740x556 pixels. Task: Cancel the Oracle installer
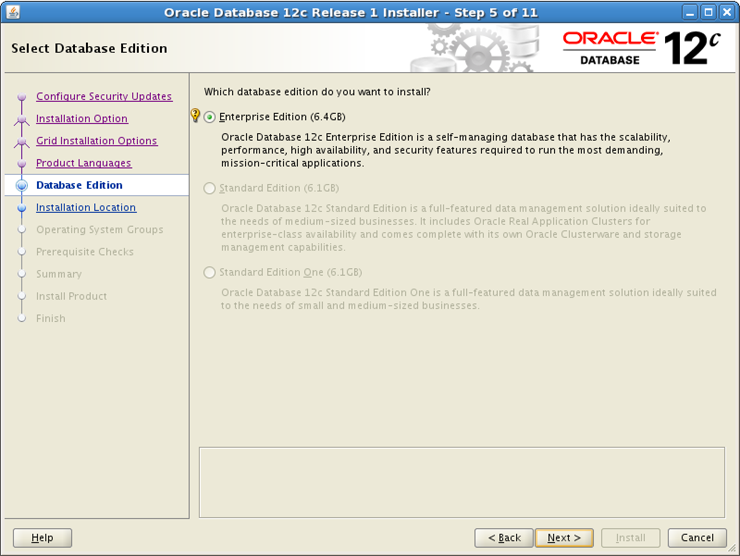(697, 538)
